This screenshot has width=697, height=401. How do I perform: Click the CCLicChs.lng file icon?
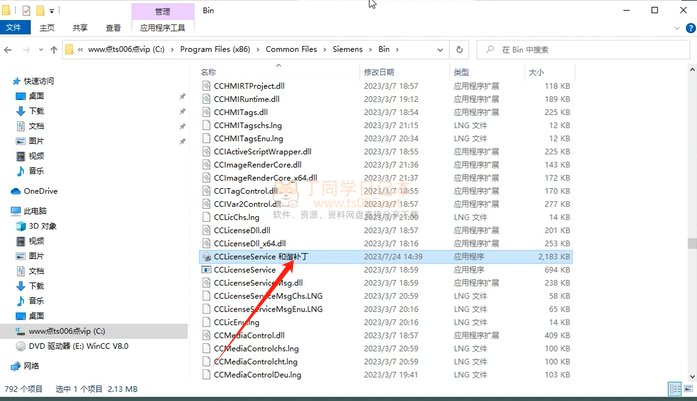206,217
